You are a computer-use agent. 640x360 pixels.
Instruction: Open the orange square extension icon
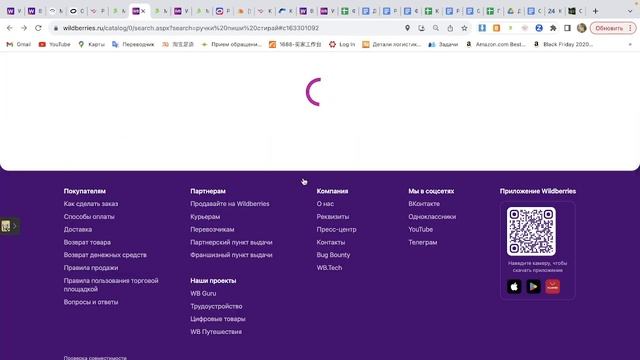pos(496,28)
